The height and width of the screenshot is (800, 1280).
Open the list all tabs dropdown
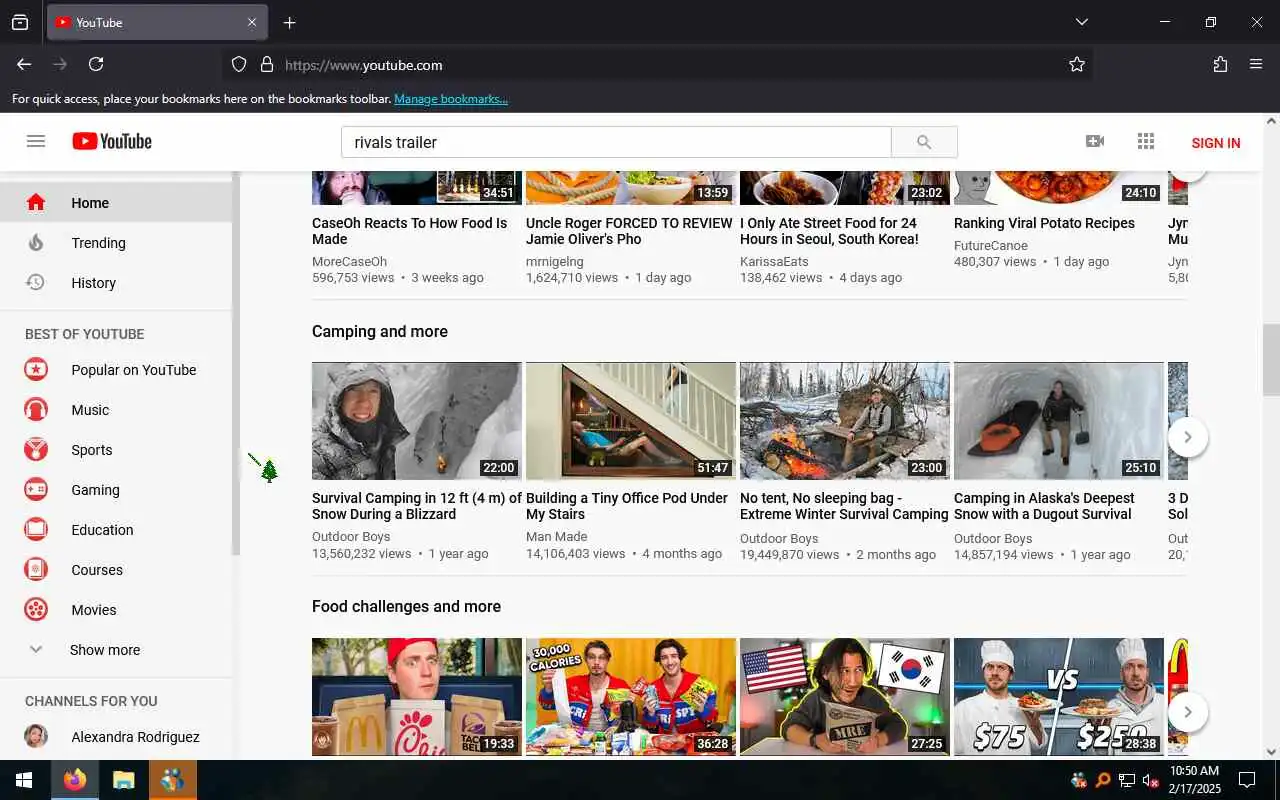1081,22
